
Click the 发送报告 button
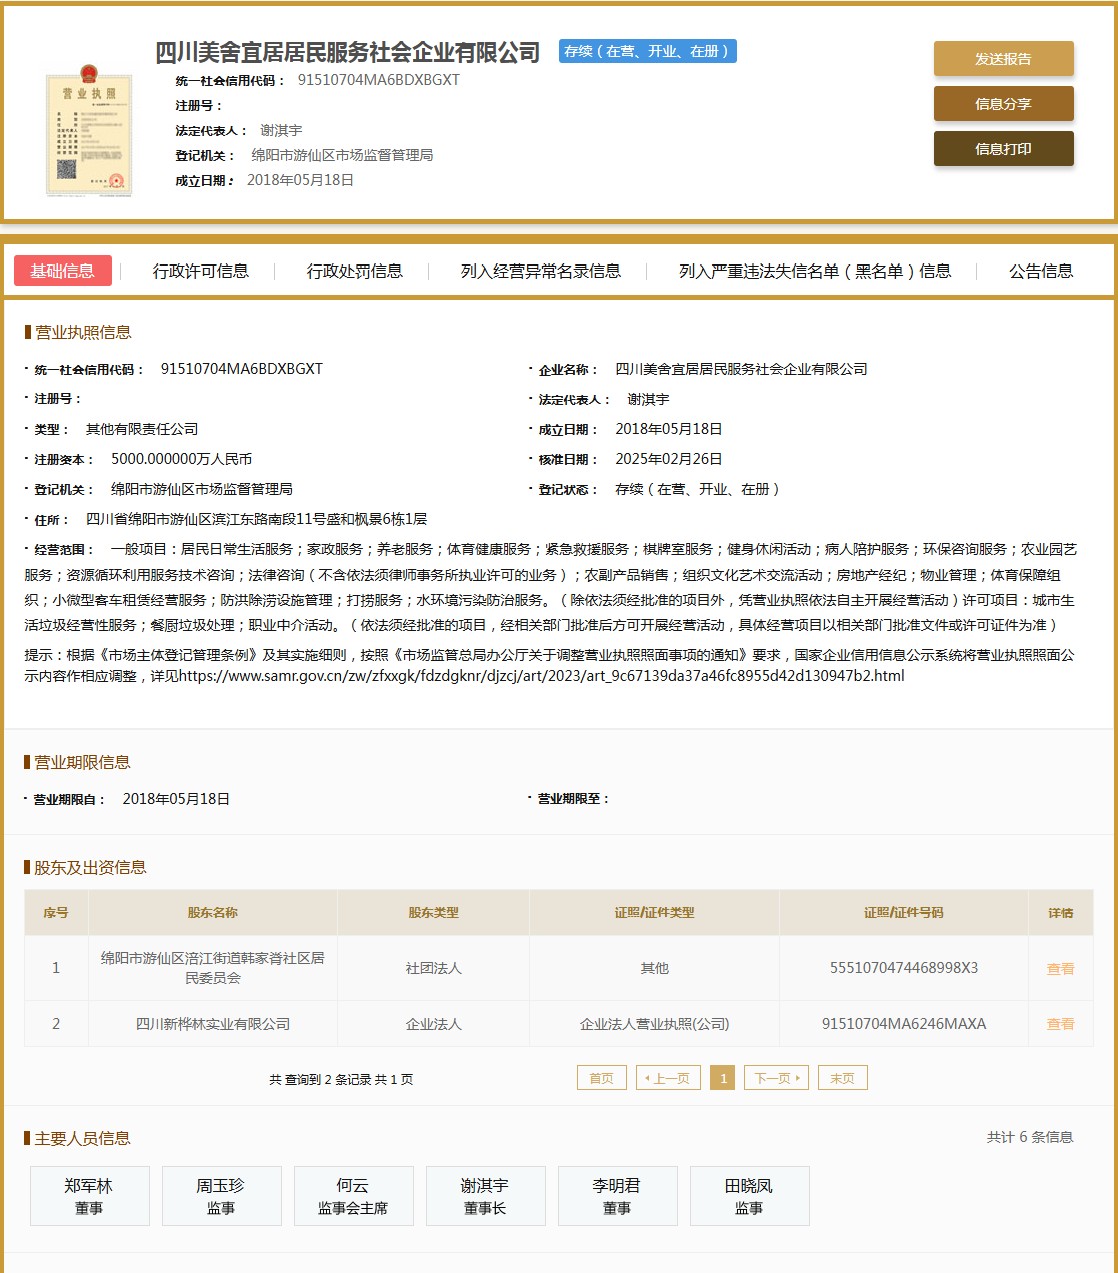point(1003,58)
